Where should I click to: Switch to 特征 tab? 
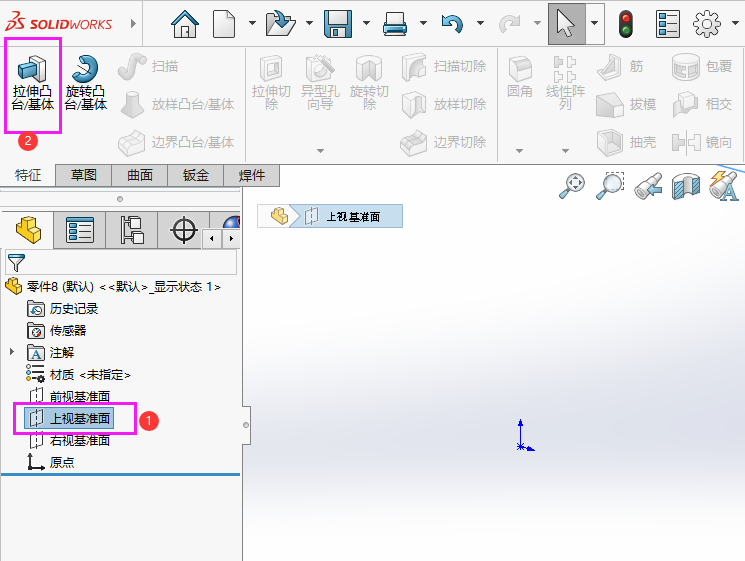pos(28,175)
